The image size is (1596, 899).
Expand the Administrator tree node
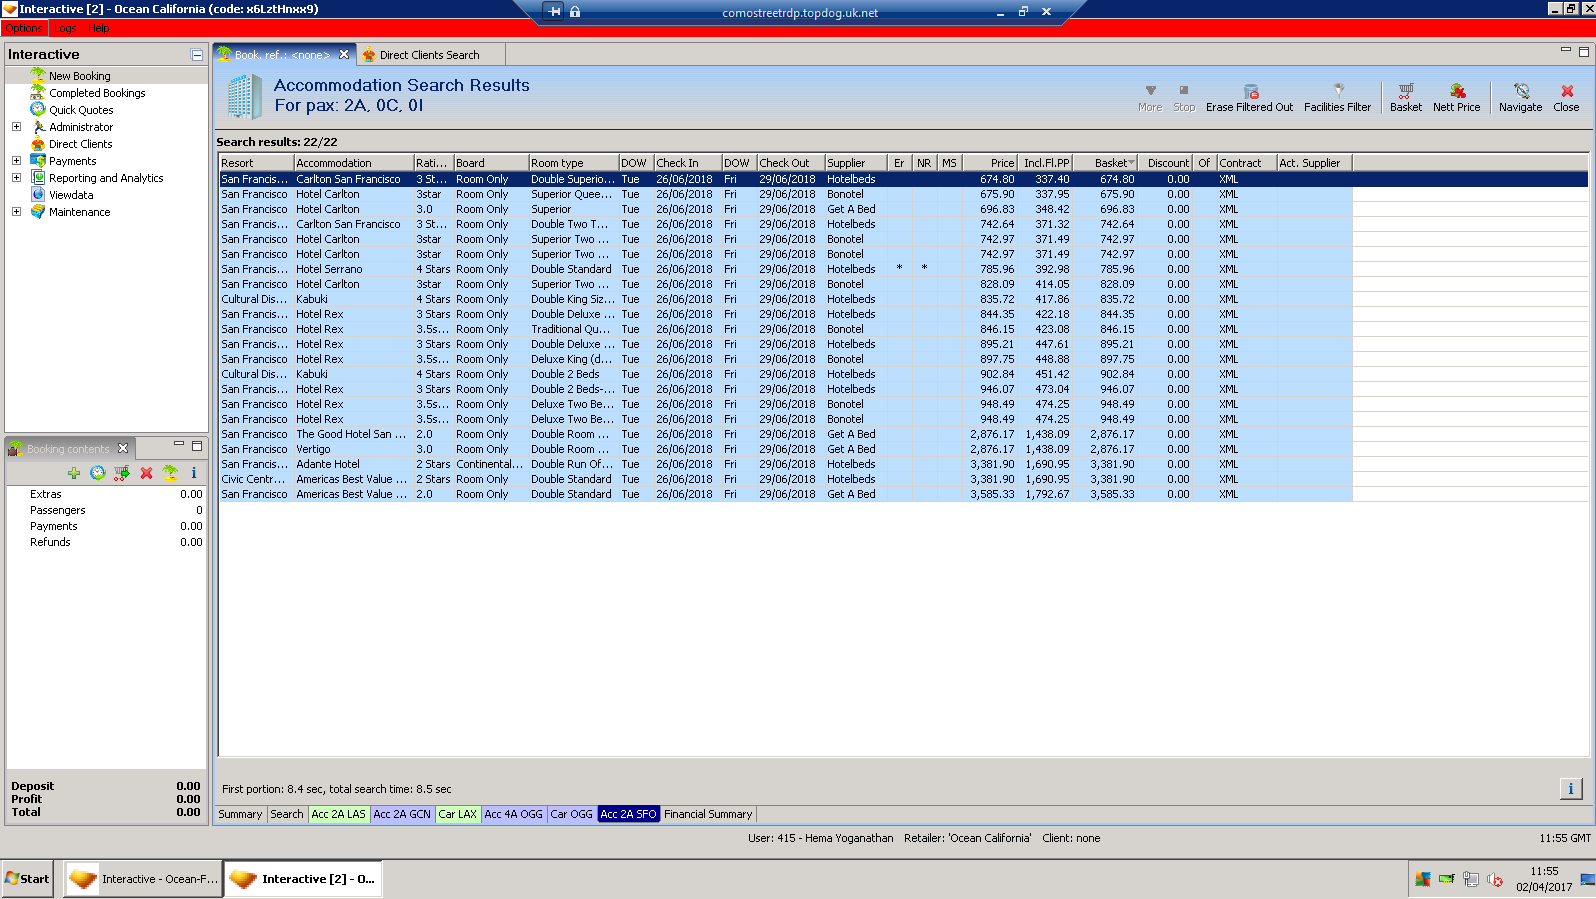(x=16, y=126)
